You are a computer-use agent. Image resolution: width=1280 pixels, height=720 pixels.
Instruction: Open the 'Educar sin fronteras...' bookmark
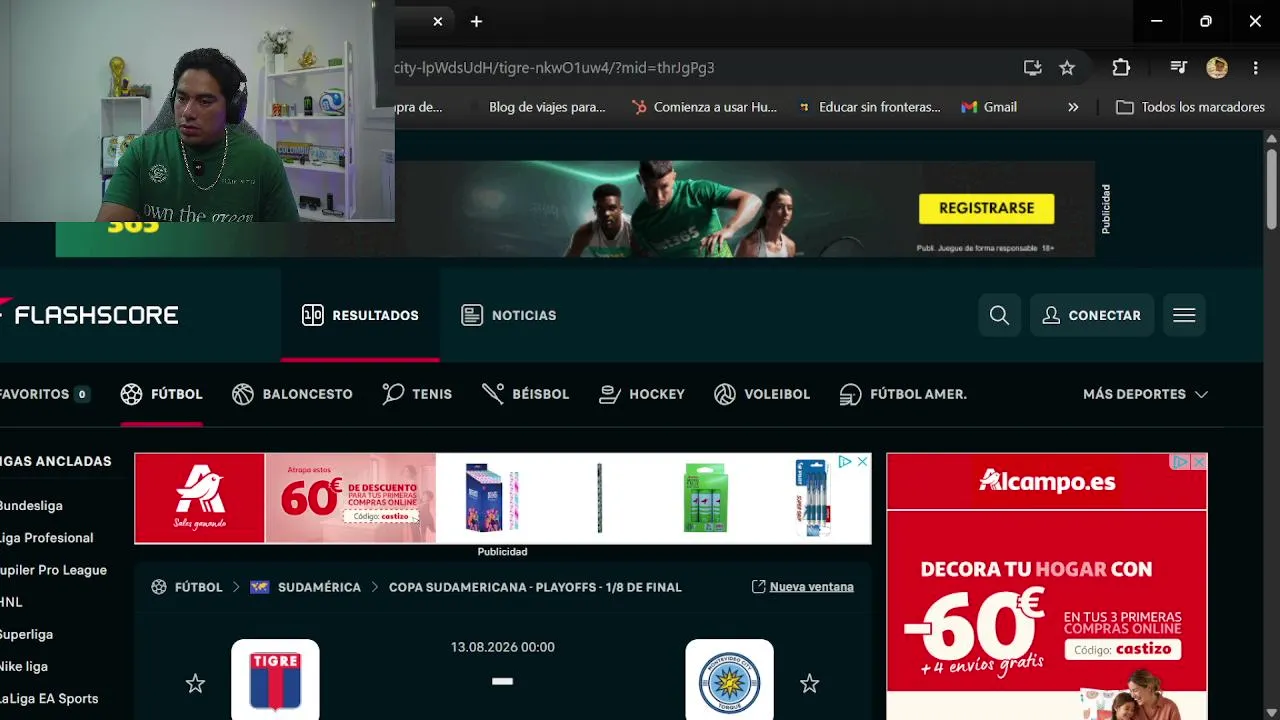[869, 107]
